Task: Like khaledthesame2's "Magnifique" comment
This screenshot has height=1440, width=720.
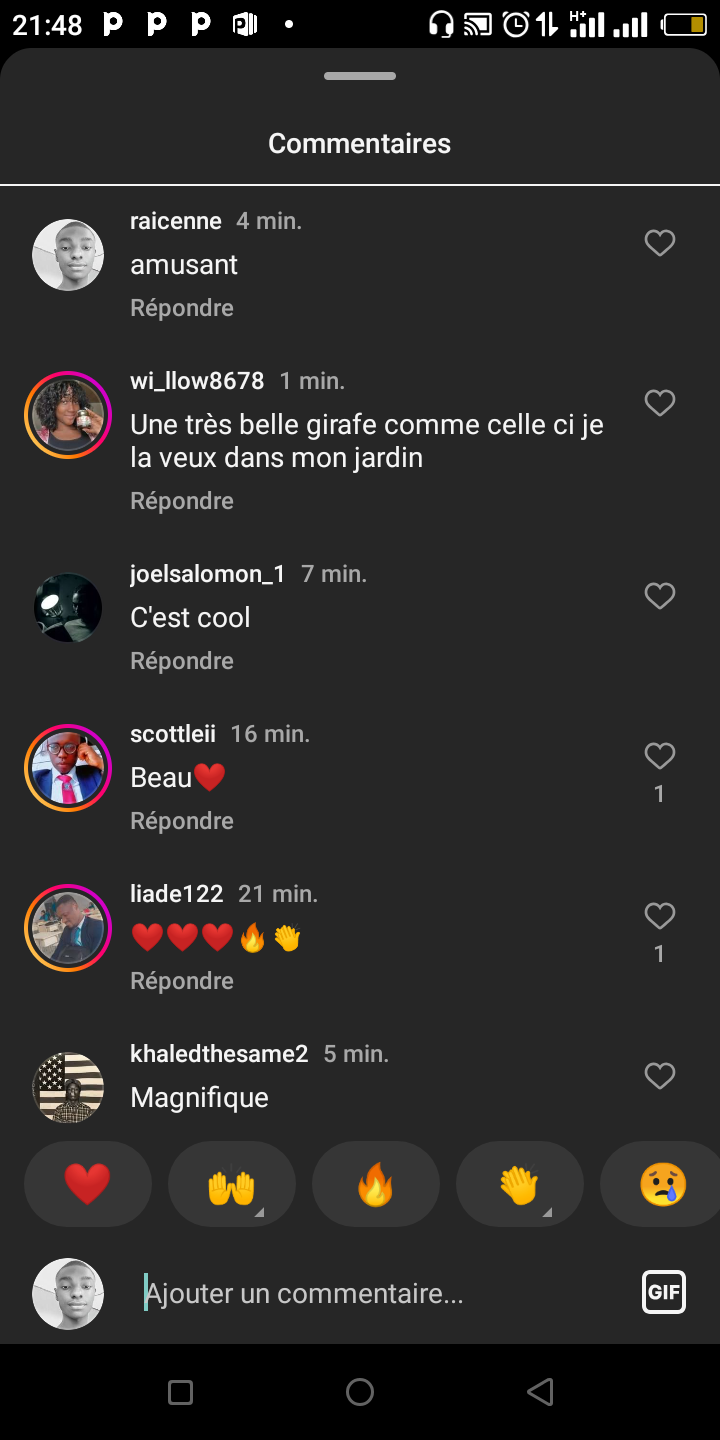Action: click(x=659, y=1076)
